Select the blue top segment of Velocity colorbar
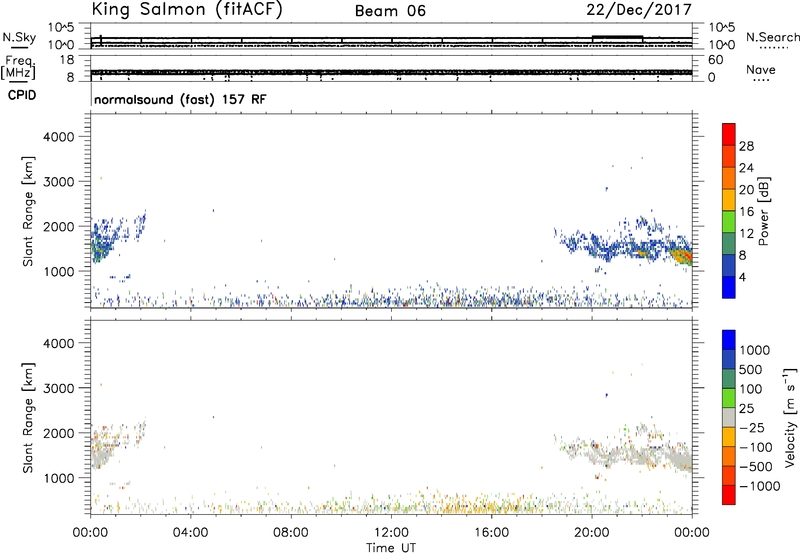Screen dimensions: 800x554 [729, 340]
